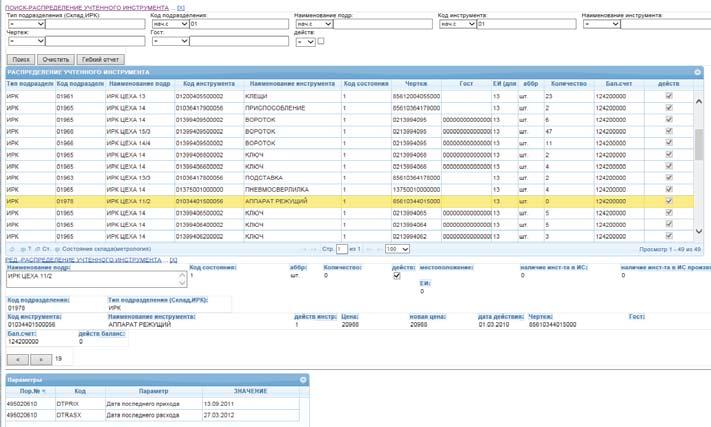
Task: Go to the previous page in pager
Action: (x=314, y=249)
